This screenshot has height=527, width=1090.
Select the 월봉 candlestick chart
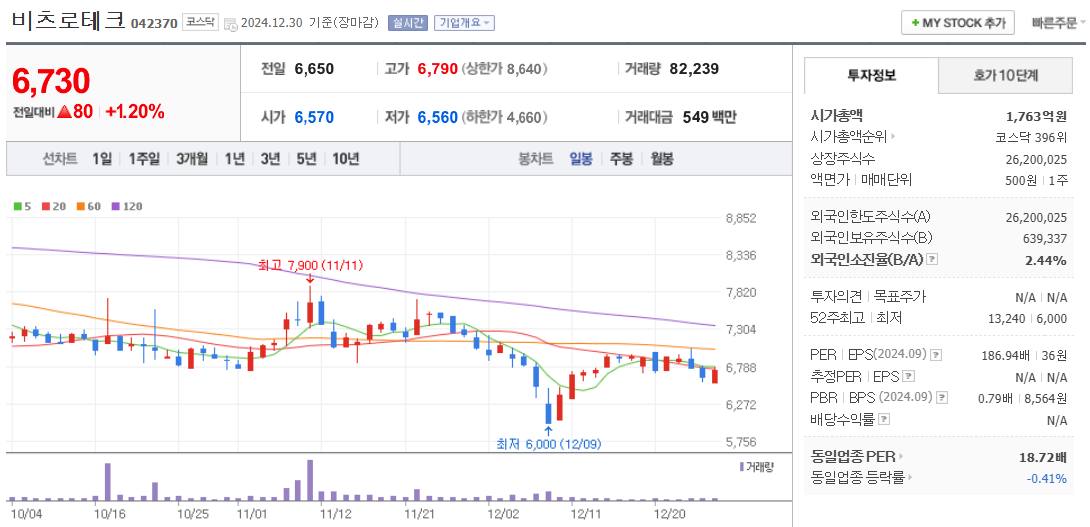(662, 159)
